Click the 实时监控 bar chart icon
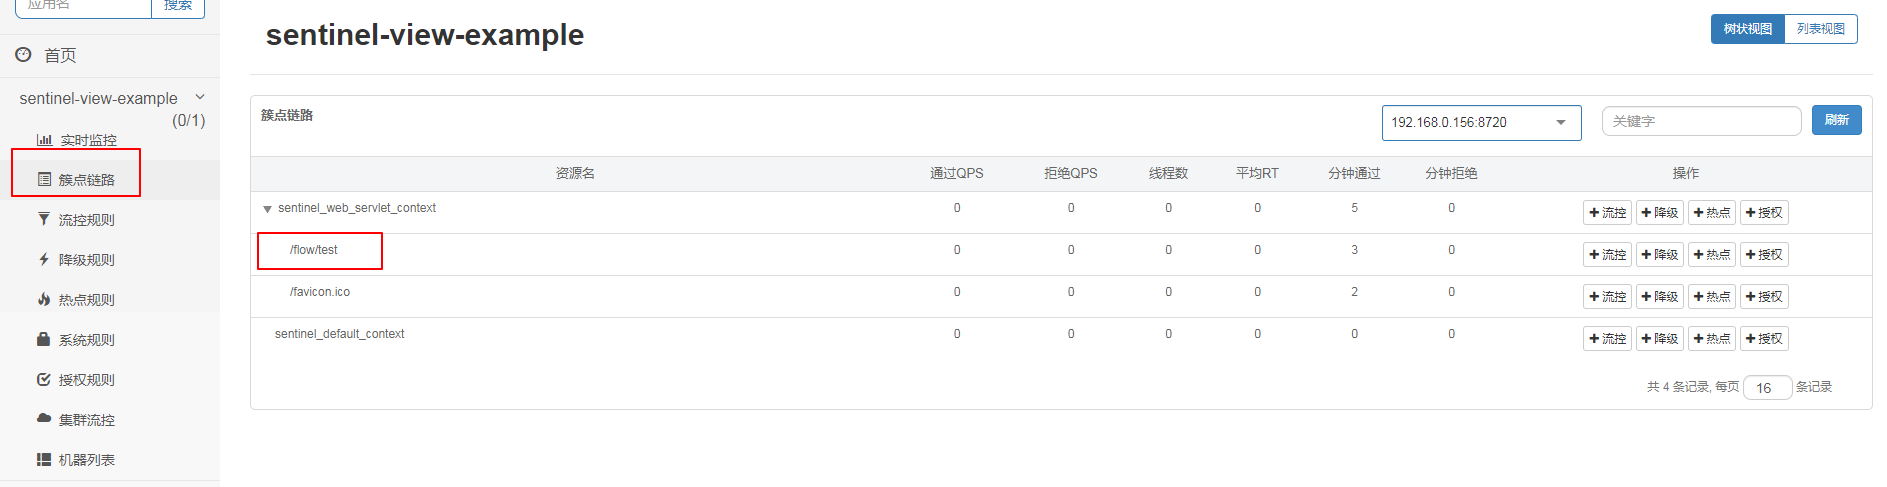Screen dimensions: 1887x487 point(44,140)
